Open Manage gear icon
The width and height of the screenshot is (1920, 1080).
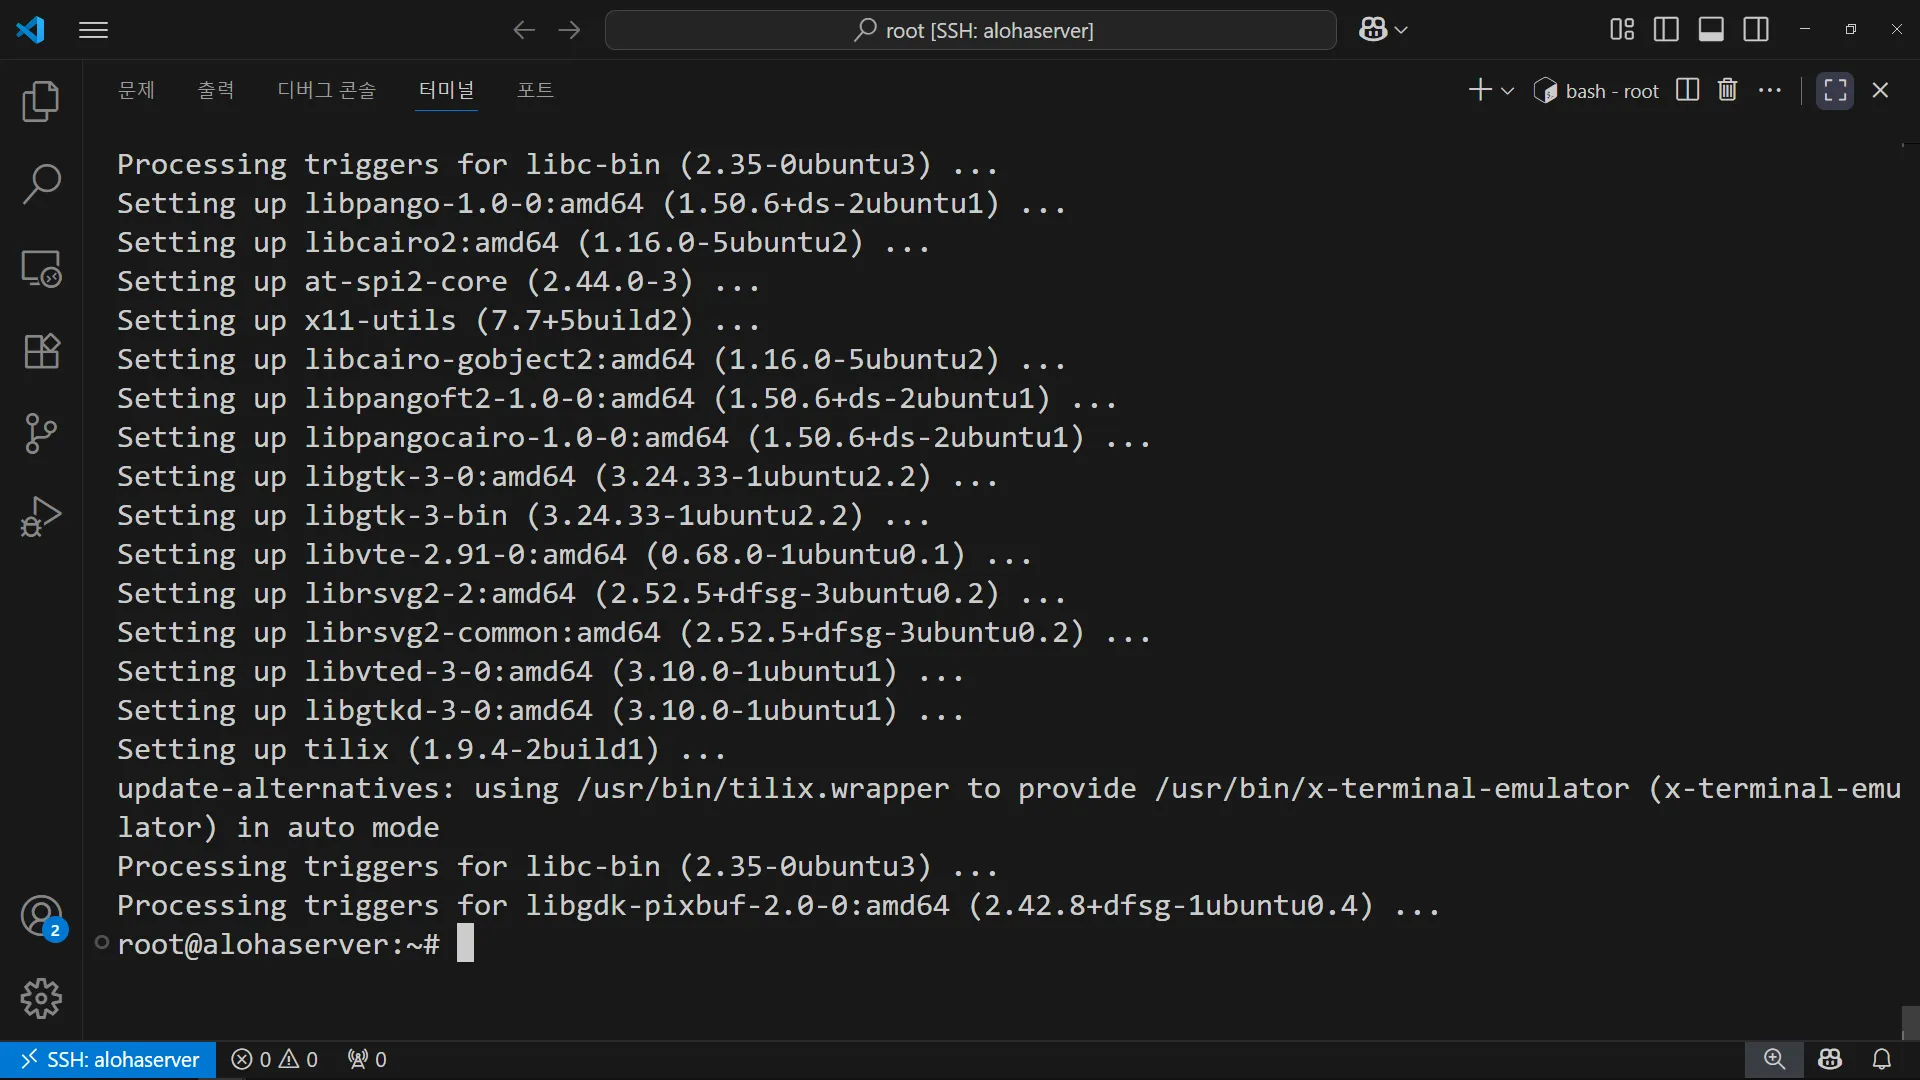(41, 998)
